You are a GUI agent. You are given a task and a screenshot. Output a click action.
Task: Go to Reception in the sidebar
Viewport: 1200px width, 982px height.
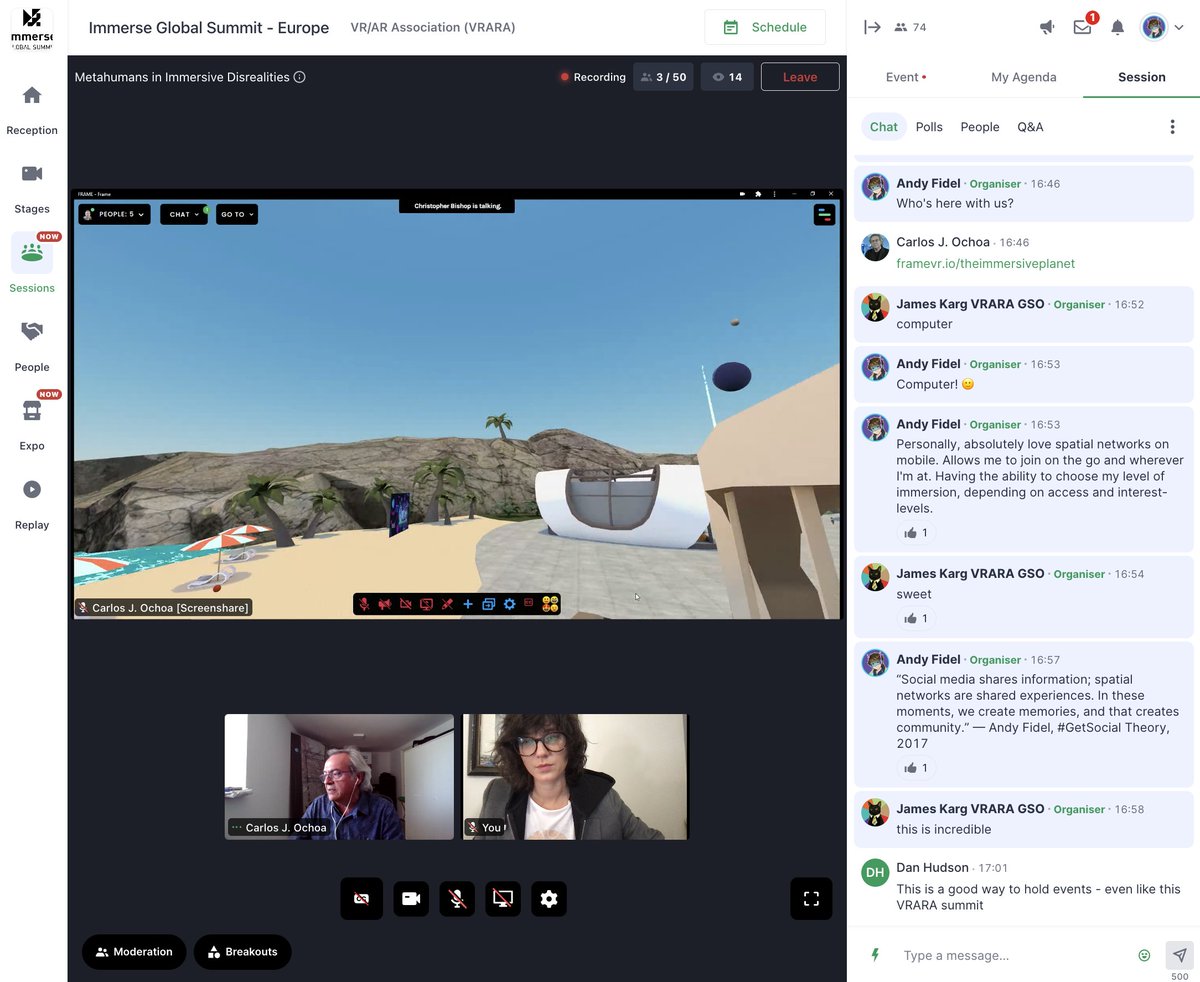click(32, 110)
